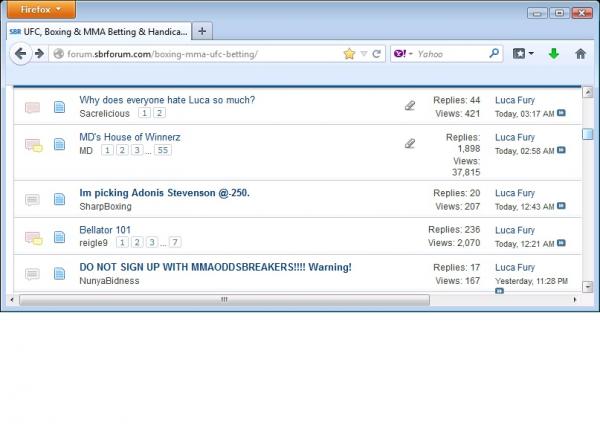Click into the Yahoo search field
The image size is (600, 446).
point(450,53)
